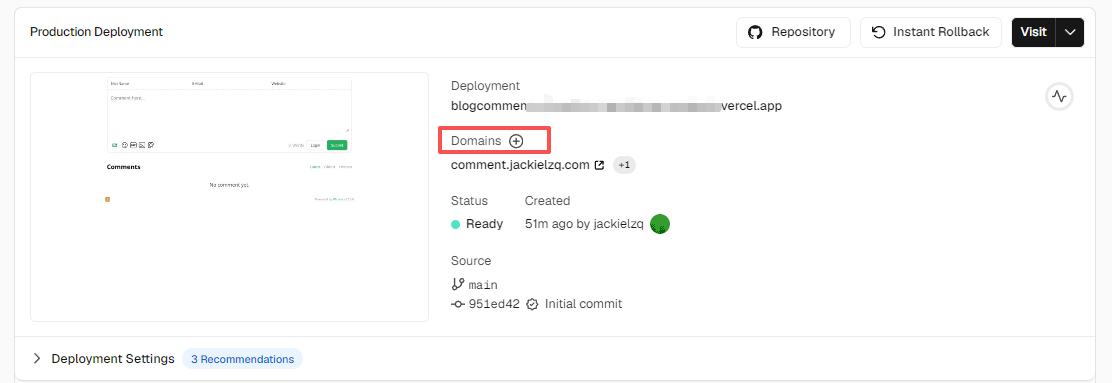The width and height of the screenshot is (1112, 383).
Task: Click the Ready status text
Action: [x=484, y=224]
